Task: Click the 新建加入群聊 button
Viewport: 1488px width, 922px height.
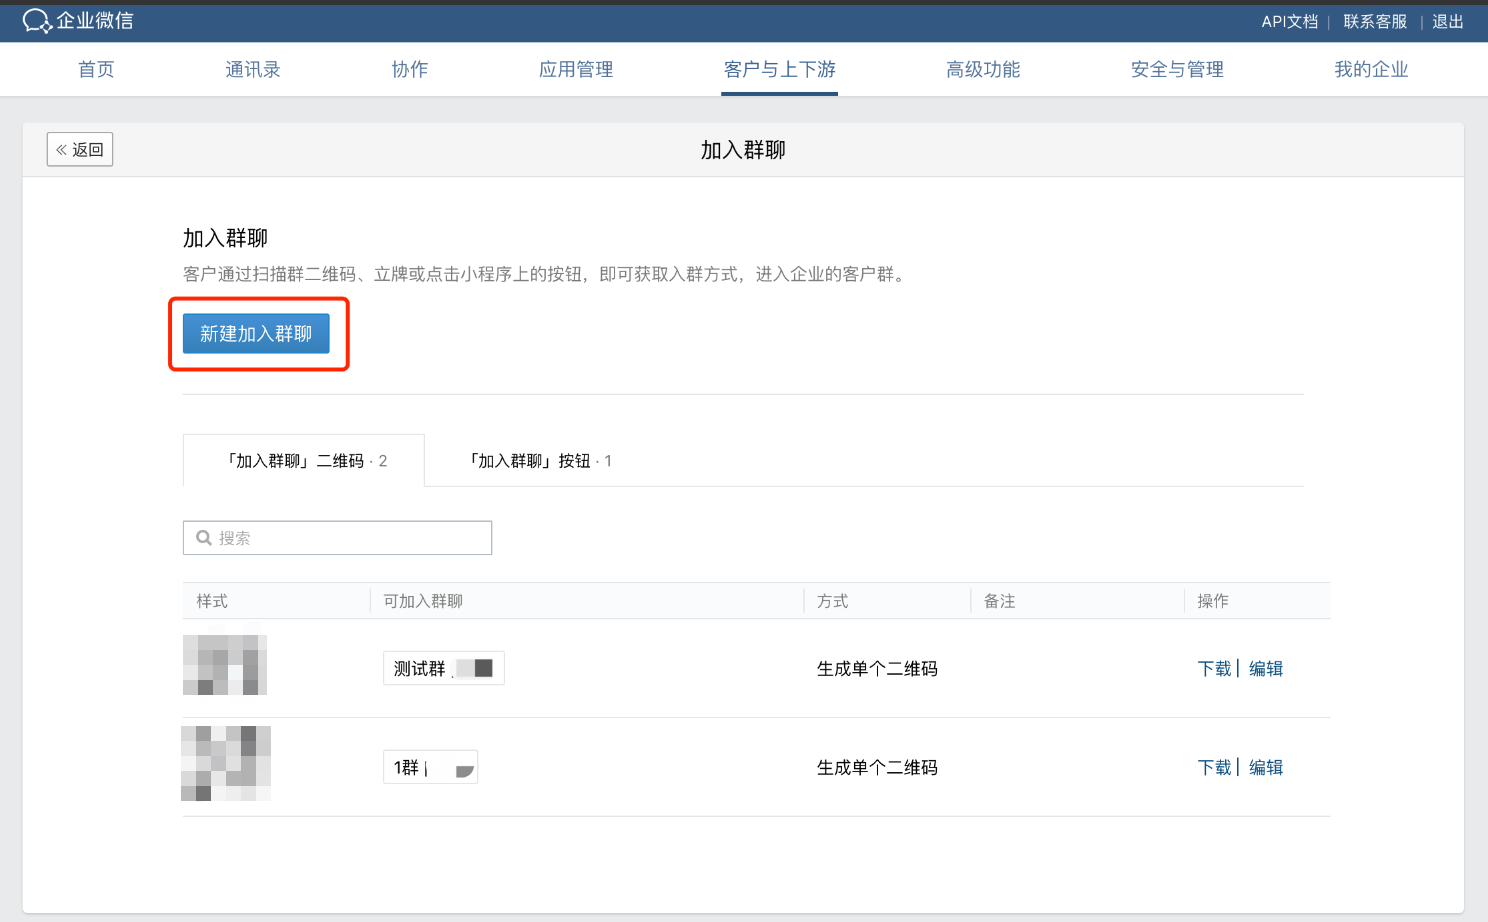Action: 256,333
